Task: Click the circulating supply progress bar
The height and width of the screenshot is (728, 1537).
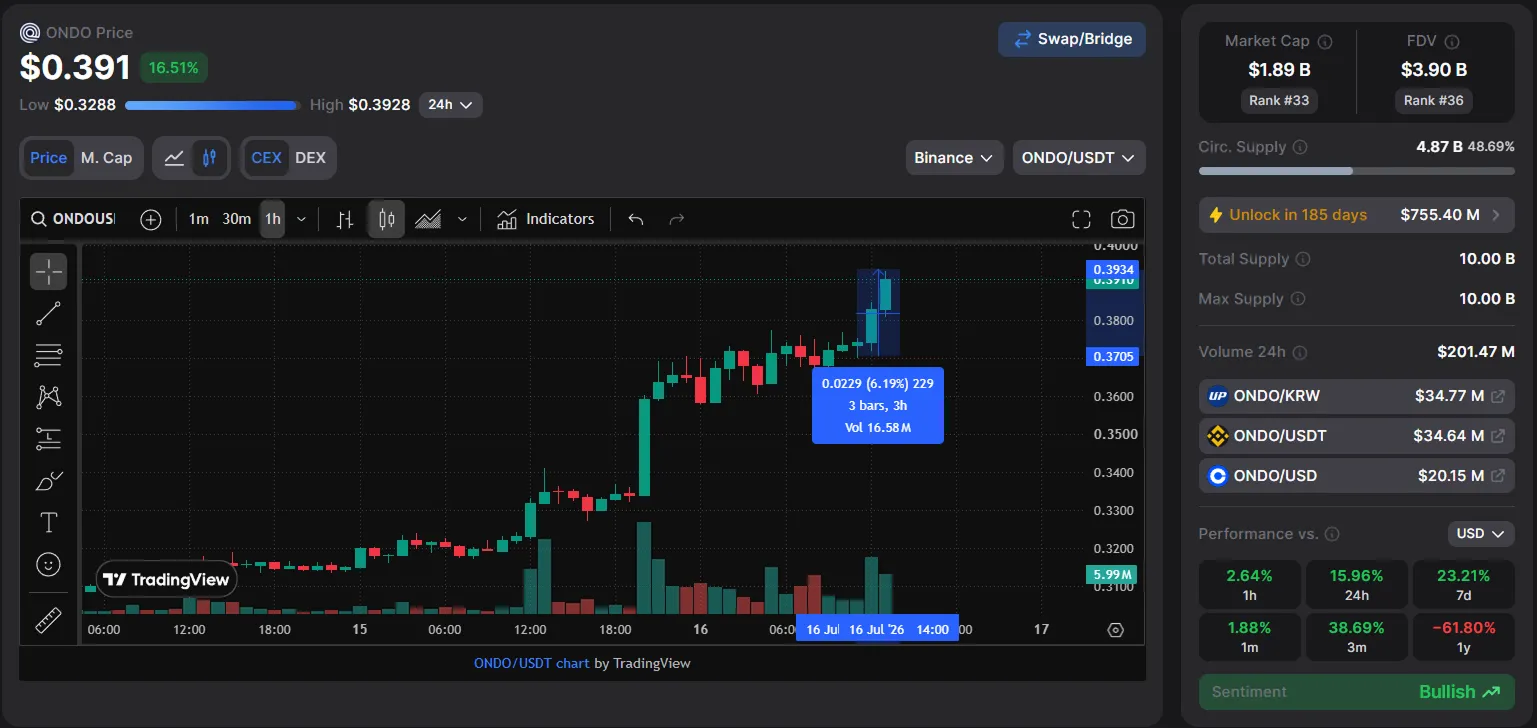Action: click(1356, 171)
